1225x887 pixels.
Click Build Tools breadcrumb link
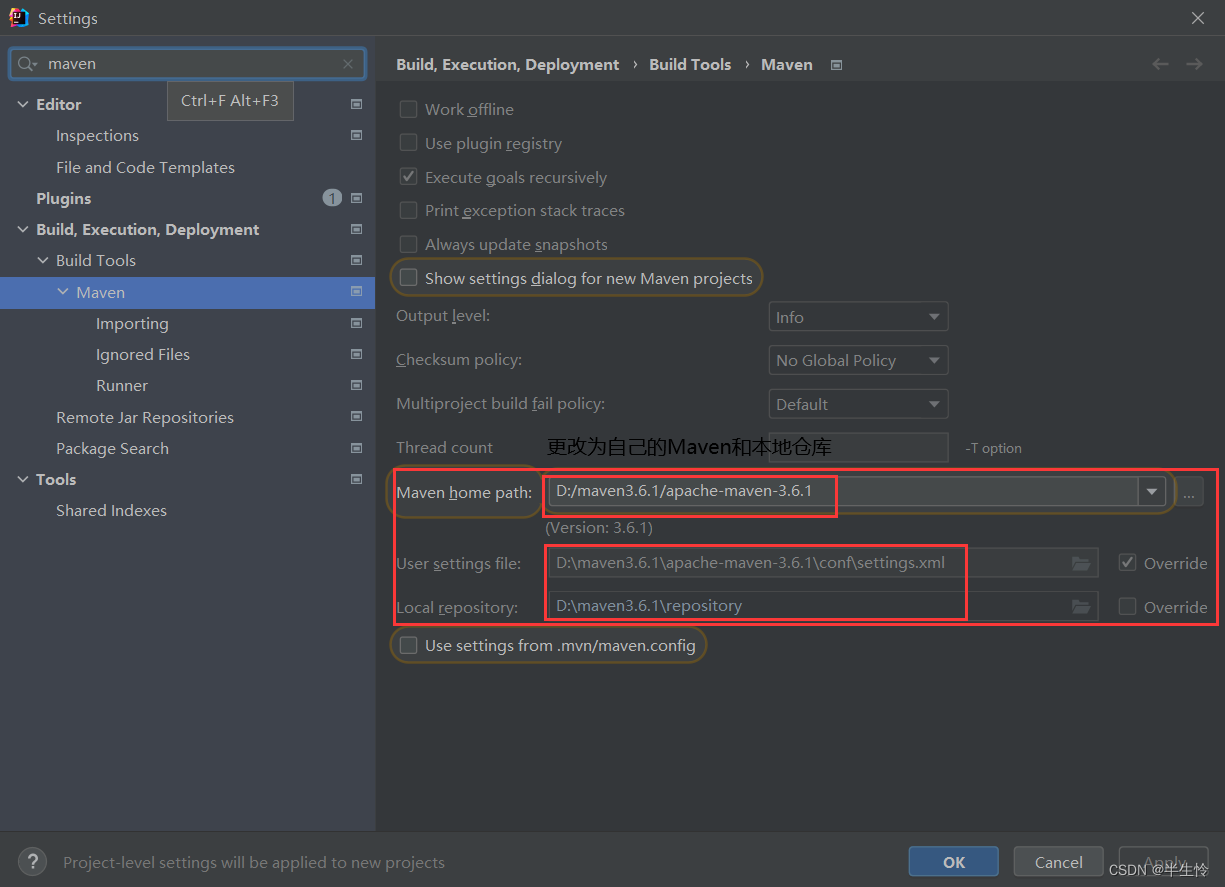click(x=690, y=64)
